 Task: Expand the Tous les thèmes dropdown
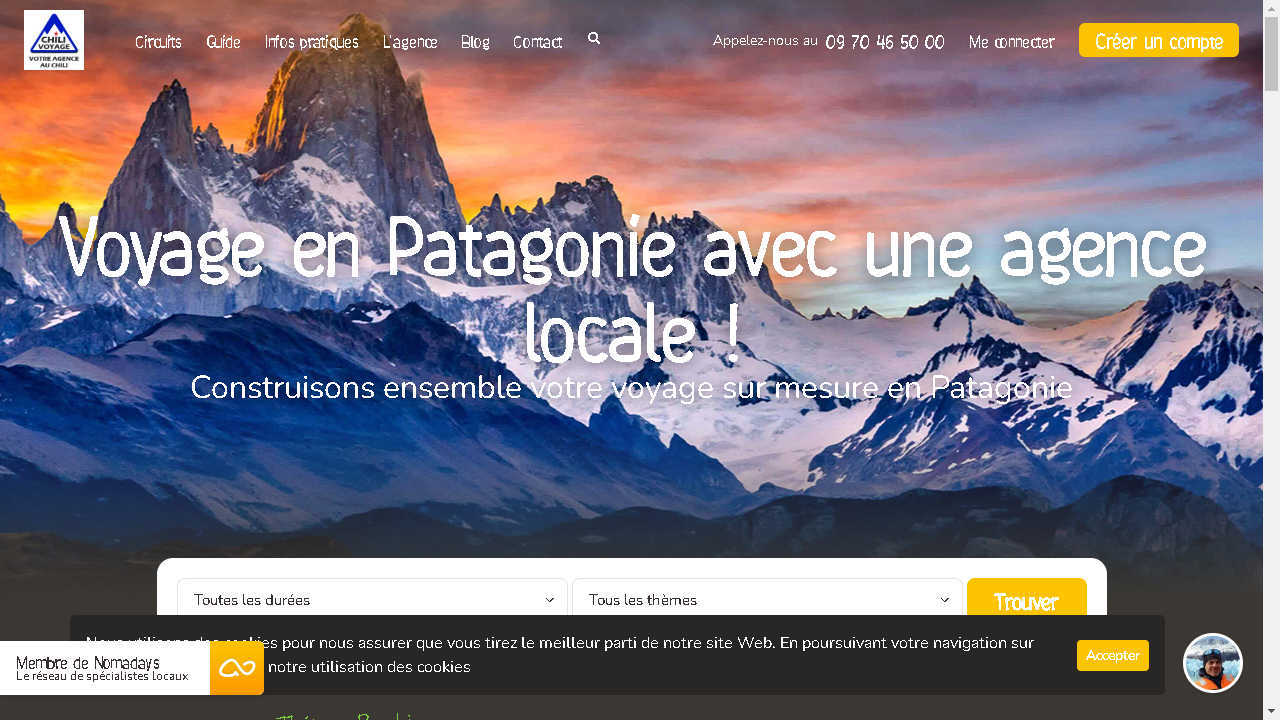pos(767,599)
